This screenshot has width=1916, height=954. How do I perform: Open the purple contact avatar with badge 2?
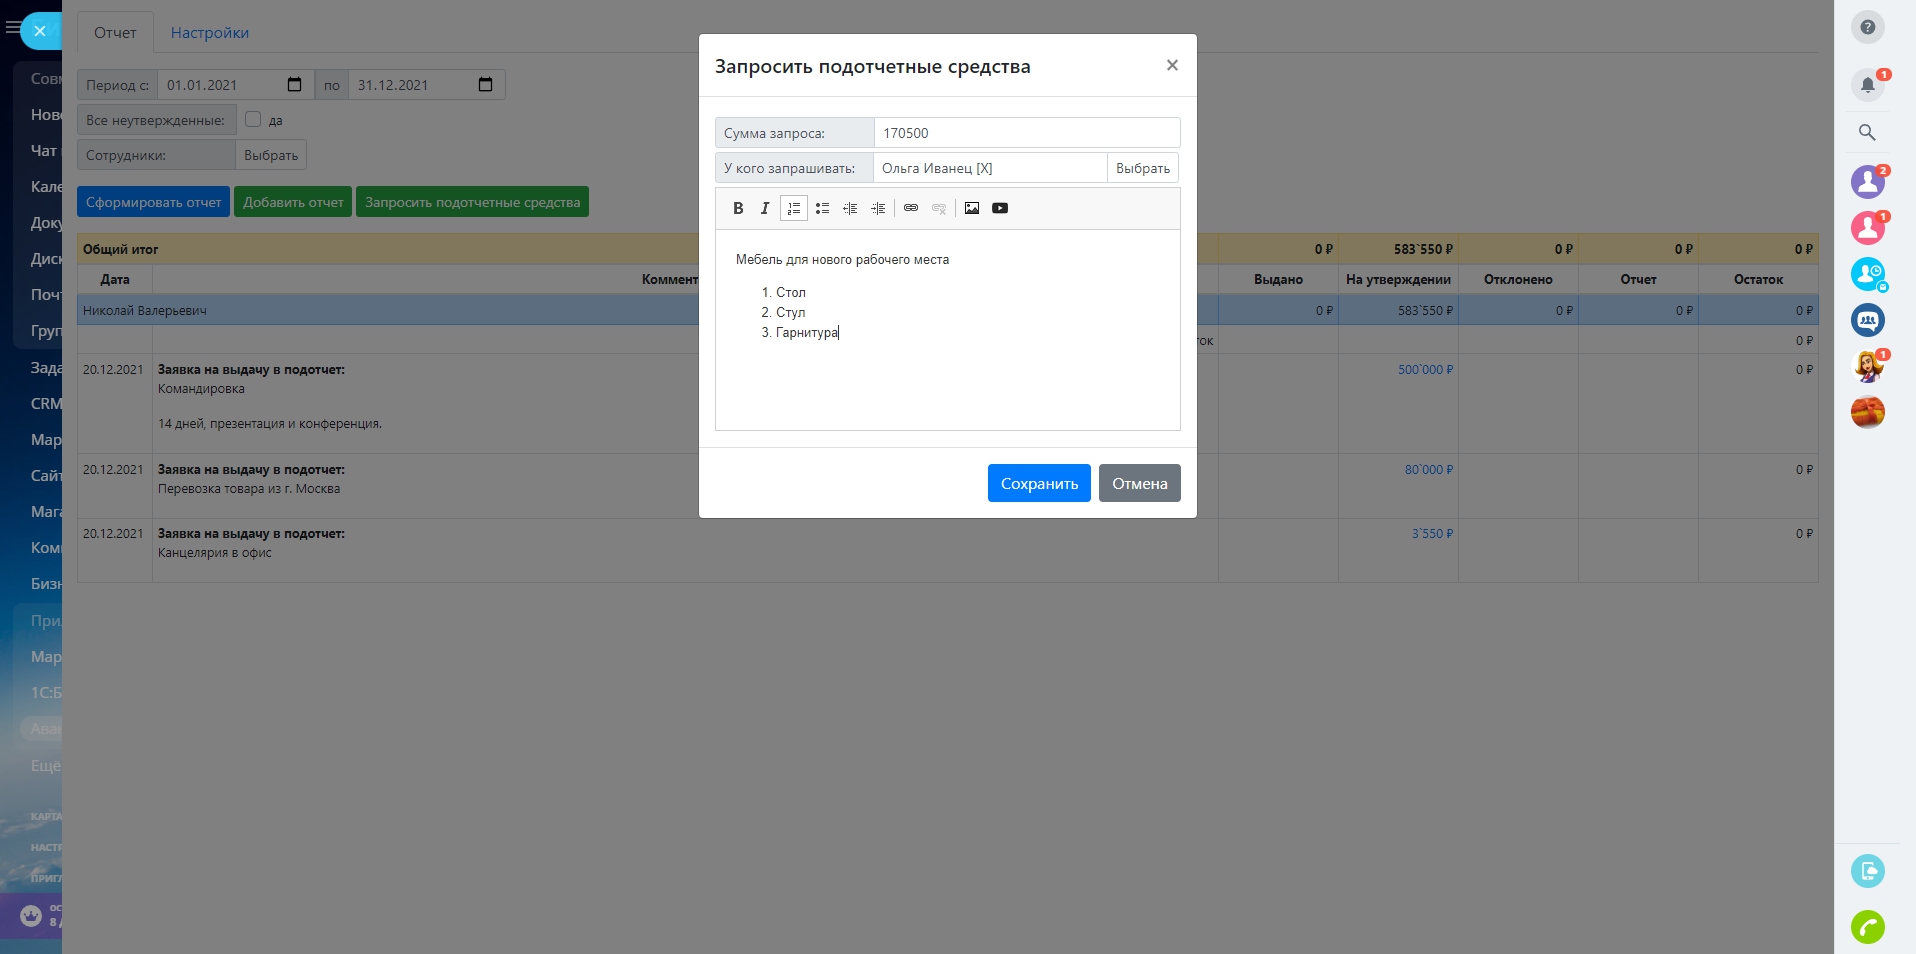pos(1867,182)
